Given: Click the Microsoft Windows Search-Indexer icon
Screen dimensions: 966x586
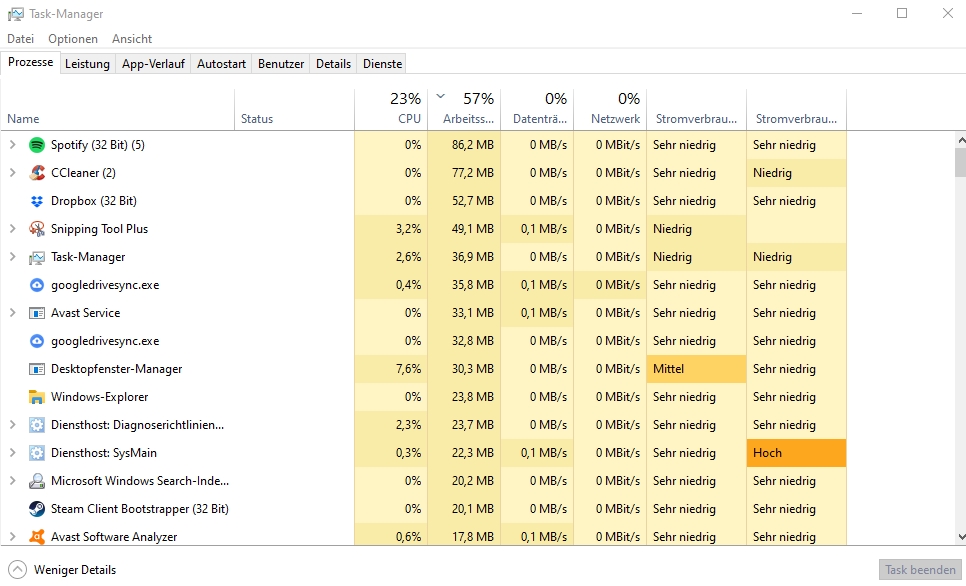Looking at the screenshot, I should pos(37,481).
